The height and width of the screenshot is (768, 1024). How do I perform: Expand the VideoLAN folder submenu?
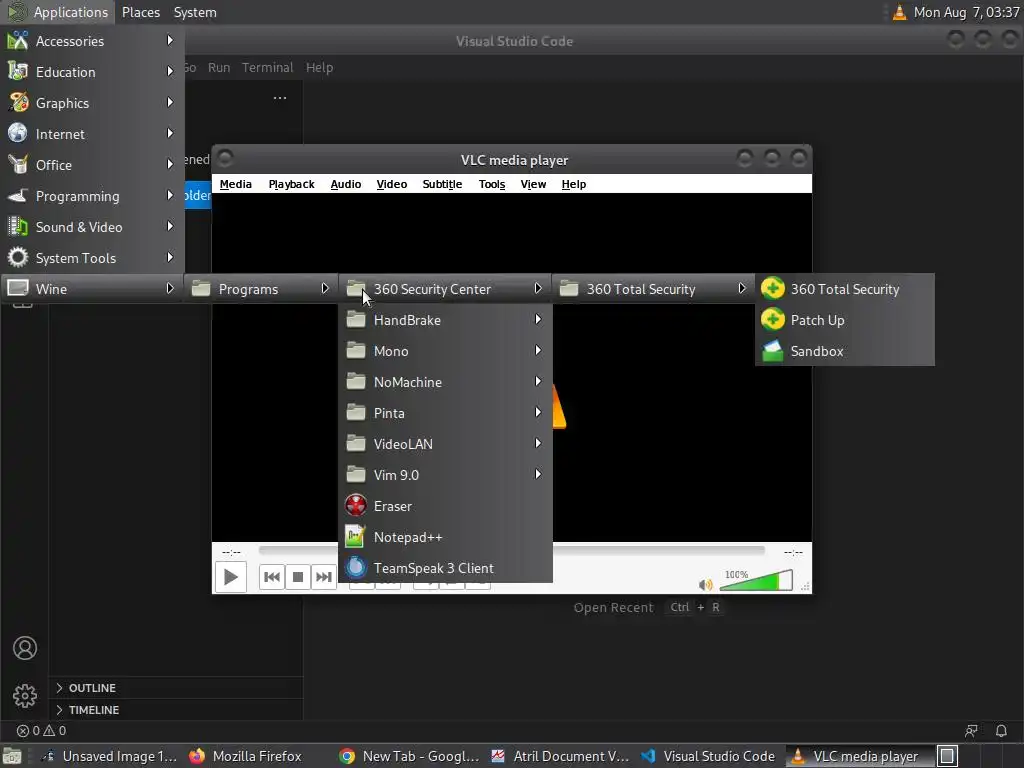[445, 444]
